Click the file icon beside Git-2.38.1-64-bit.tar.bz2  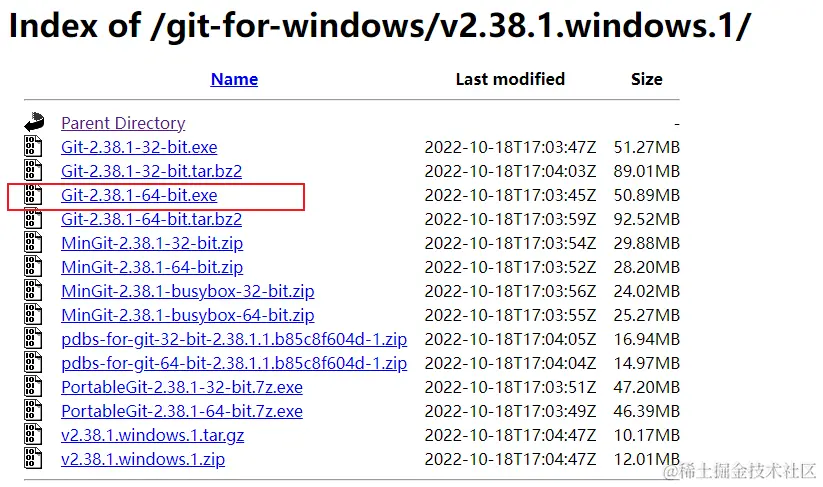click(x=33, y=218)
